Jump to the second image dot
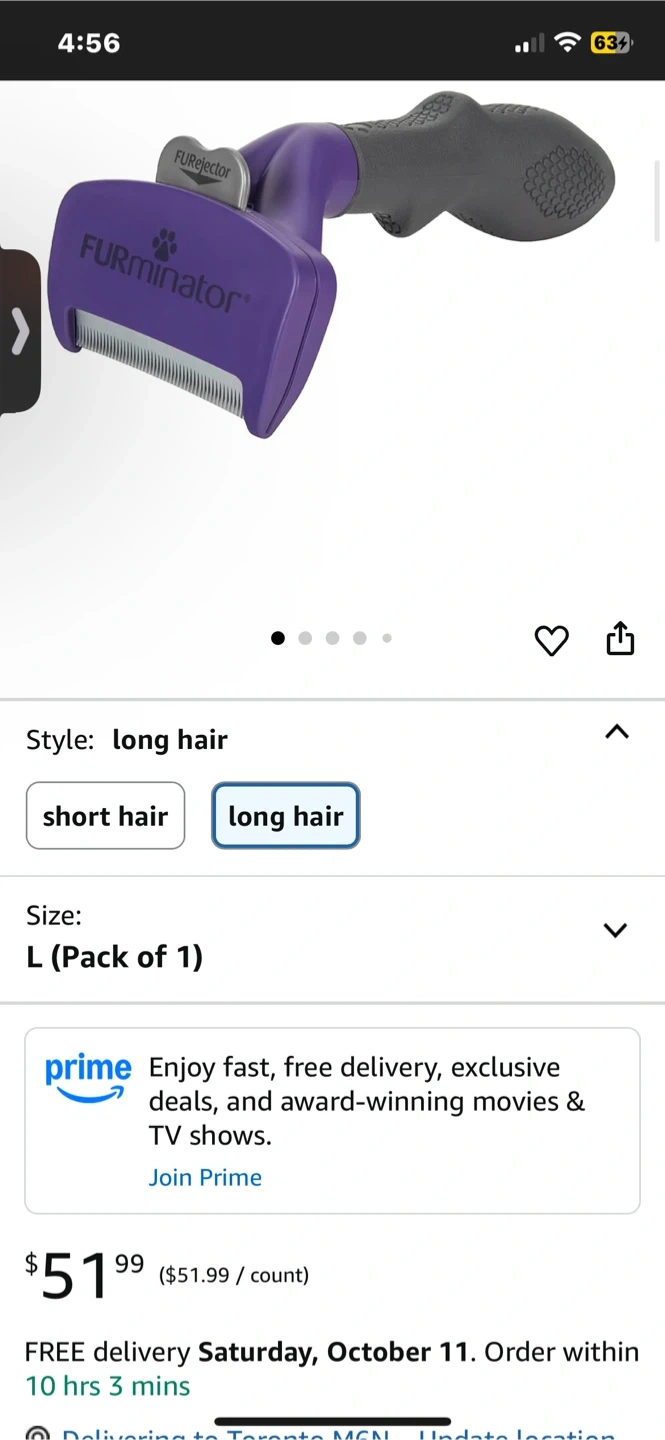The width and height of the screenshot is (665, 1440). pos(305,638)
